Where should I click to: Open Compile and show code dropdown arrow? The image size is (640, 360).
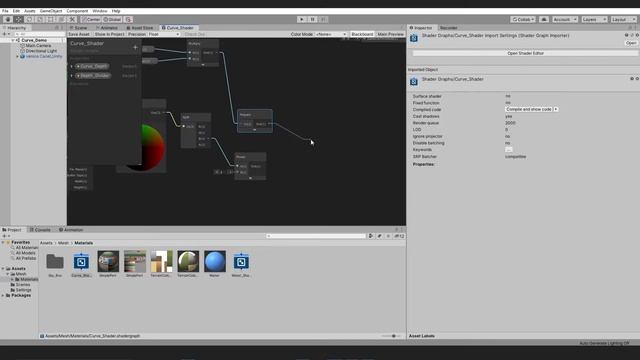tap(556, 109)
